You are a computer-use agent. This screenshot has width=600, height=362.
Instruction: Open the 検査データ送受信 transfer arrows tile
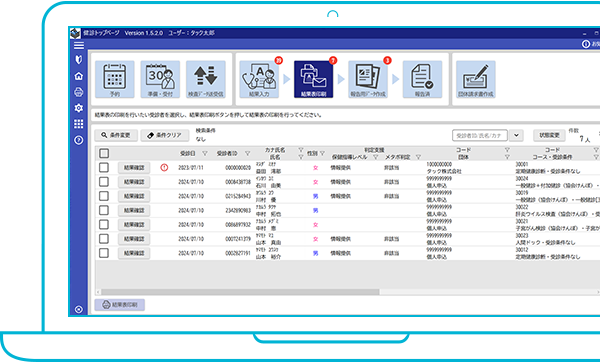(206, 79)
